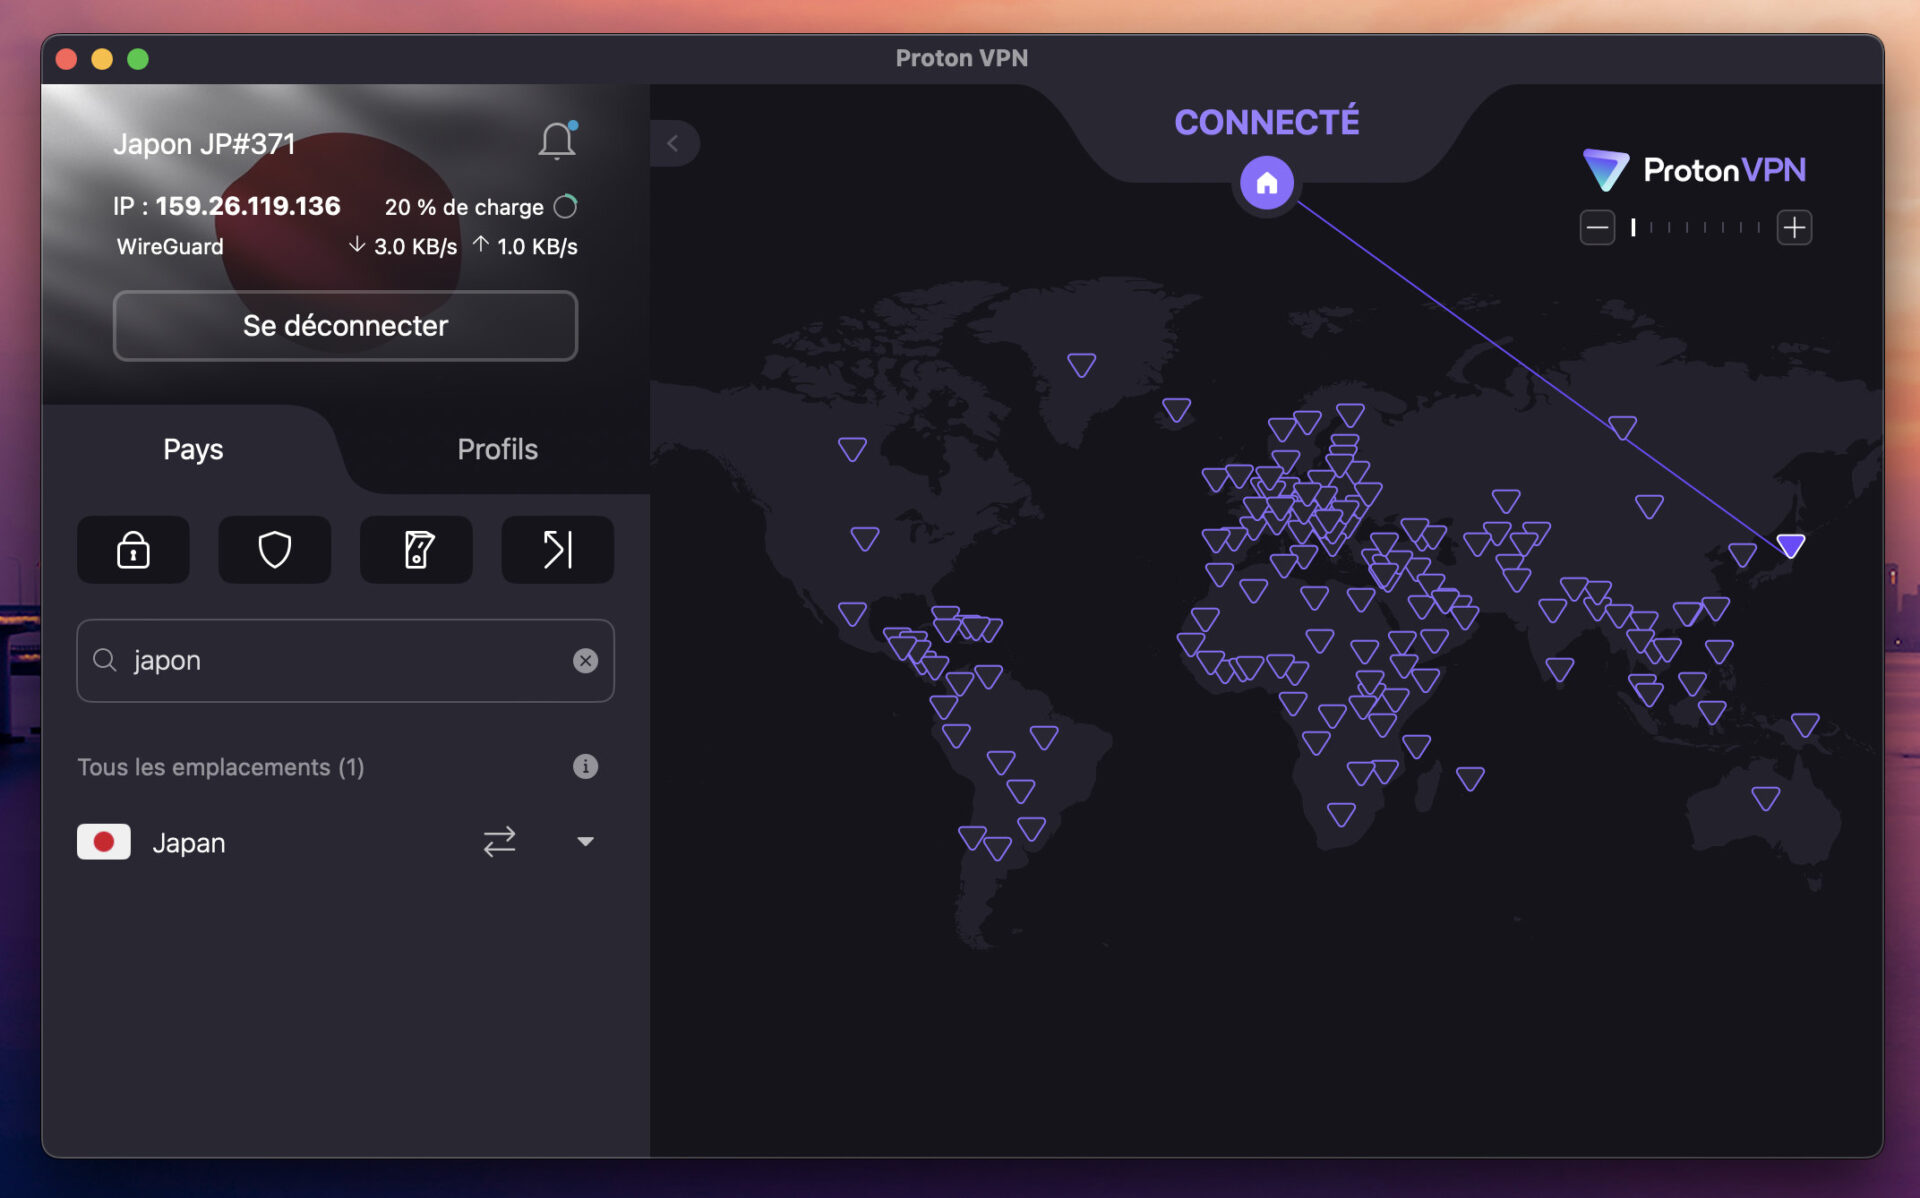Click the yellow minimize window button
The width and height of the screenshot is (1920, 1198).
point(102,59)
